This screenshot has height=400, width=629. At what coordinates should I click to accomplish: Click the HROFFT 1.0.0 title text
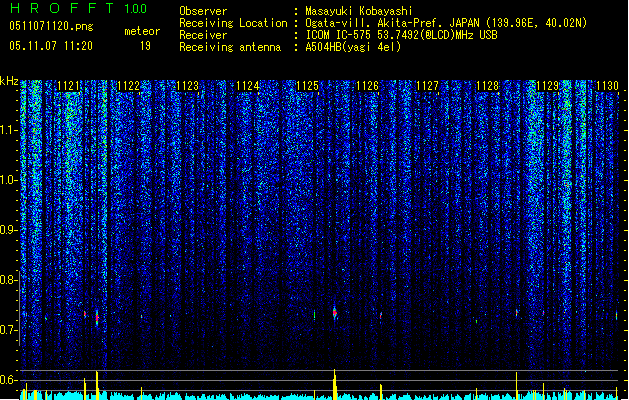click(x=78, y=8)
